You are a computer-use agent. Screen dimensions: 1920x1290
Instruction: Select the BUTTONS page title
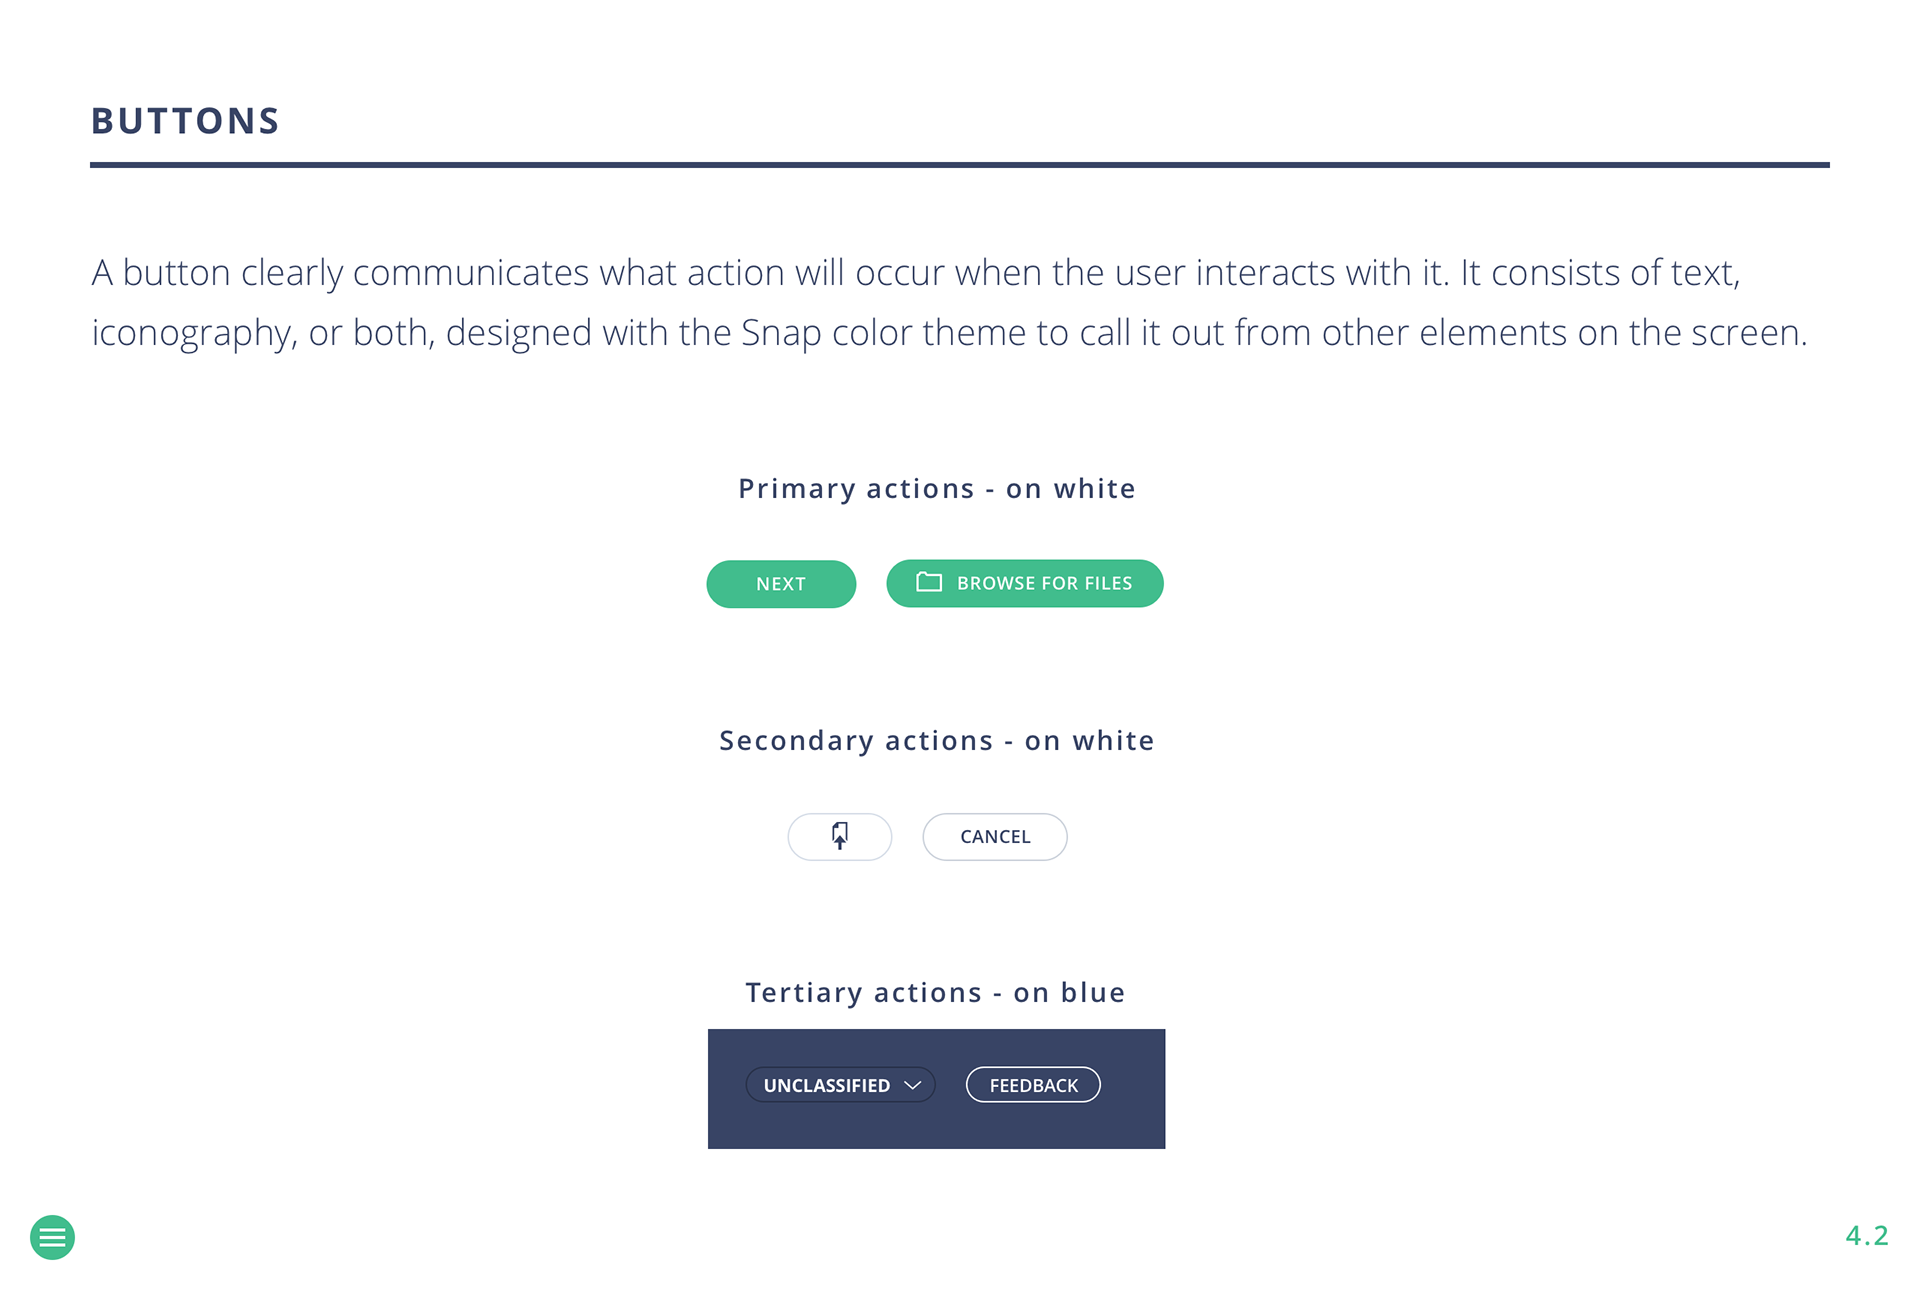[186, 121]
